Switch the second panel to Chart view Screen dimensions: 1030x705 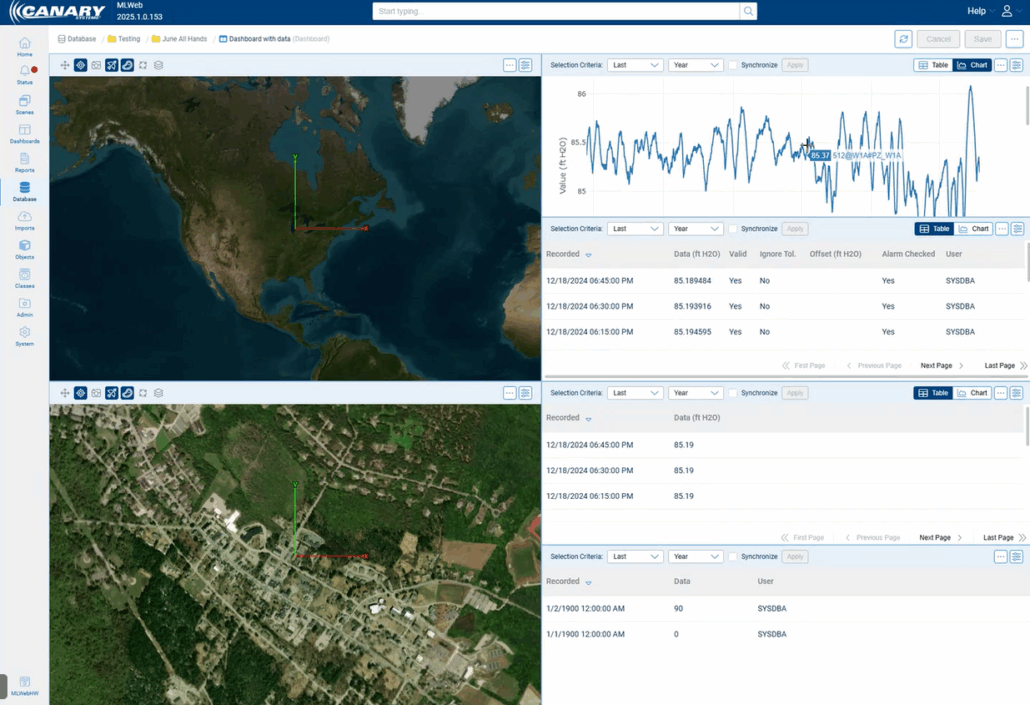click(973, 229)
